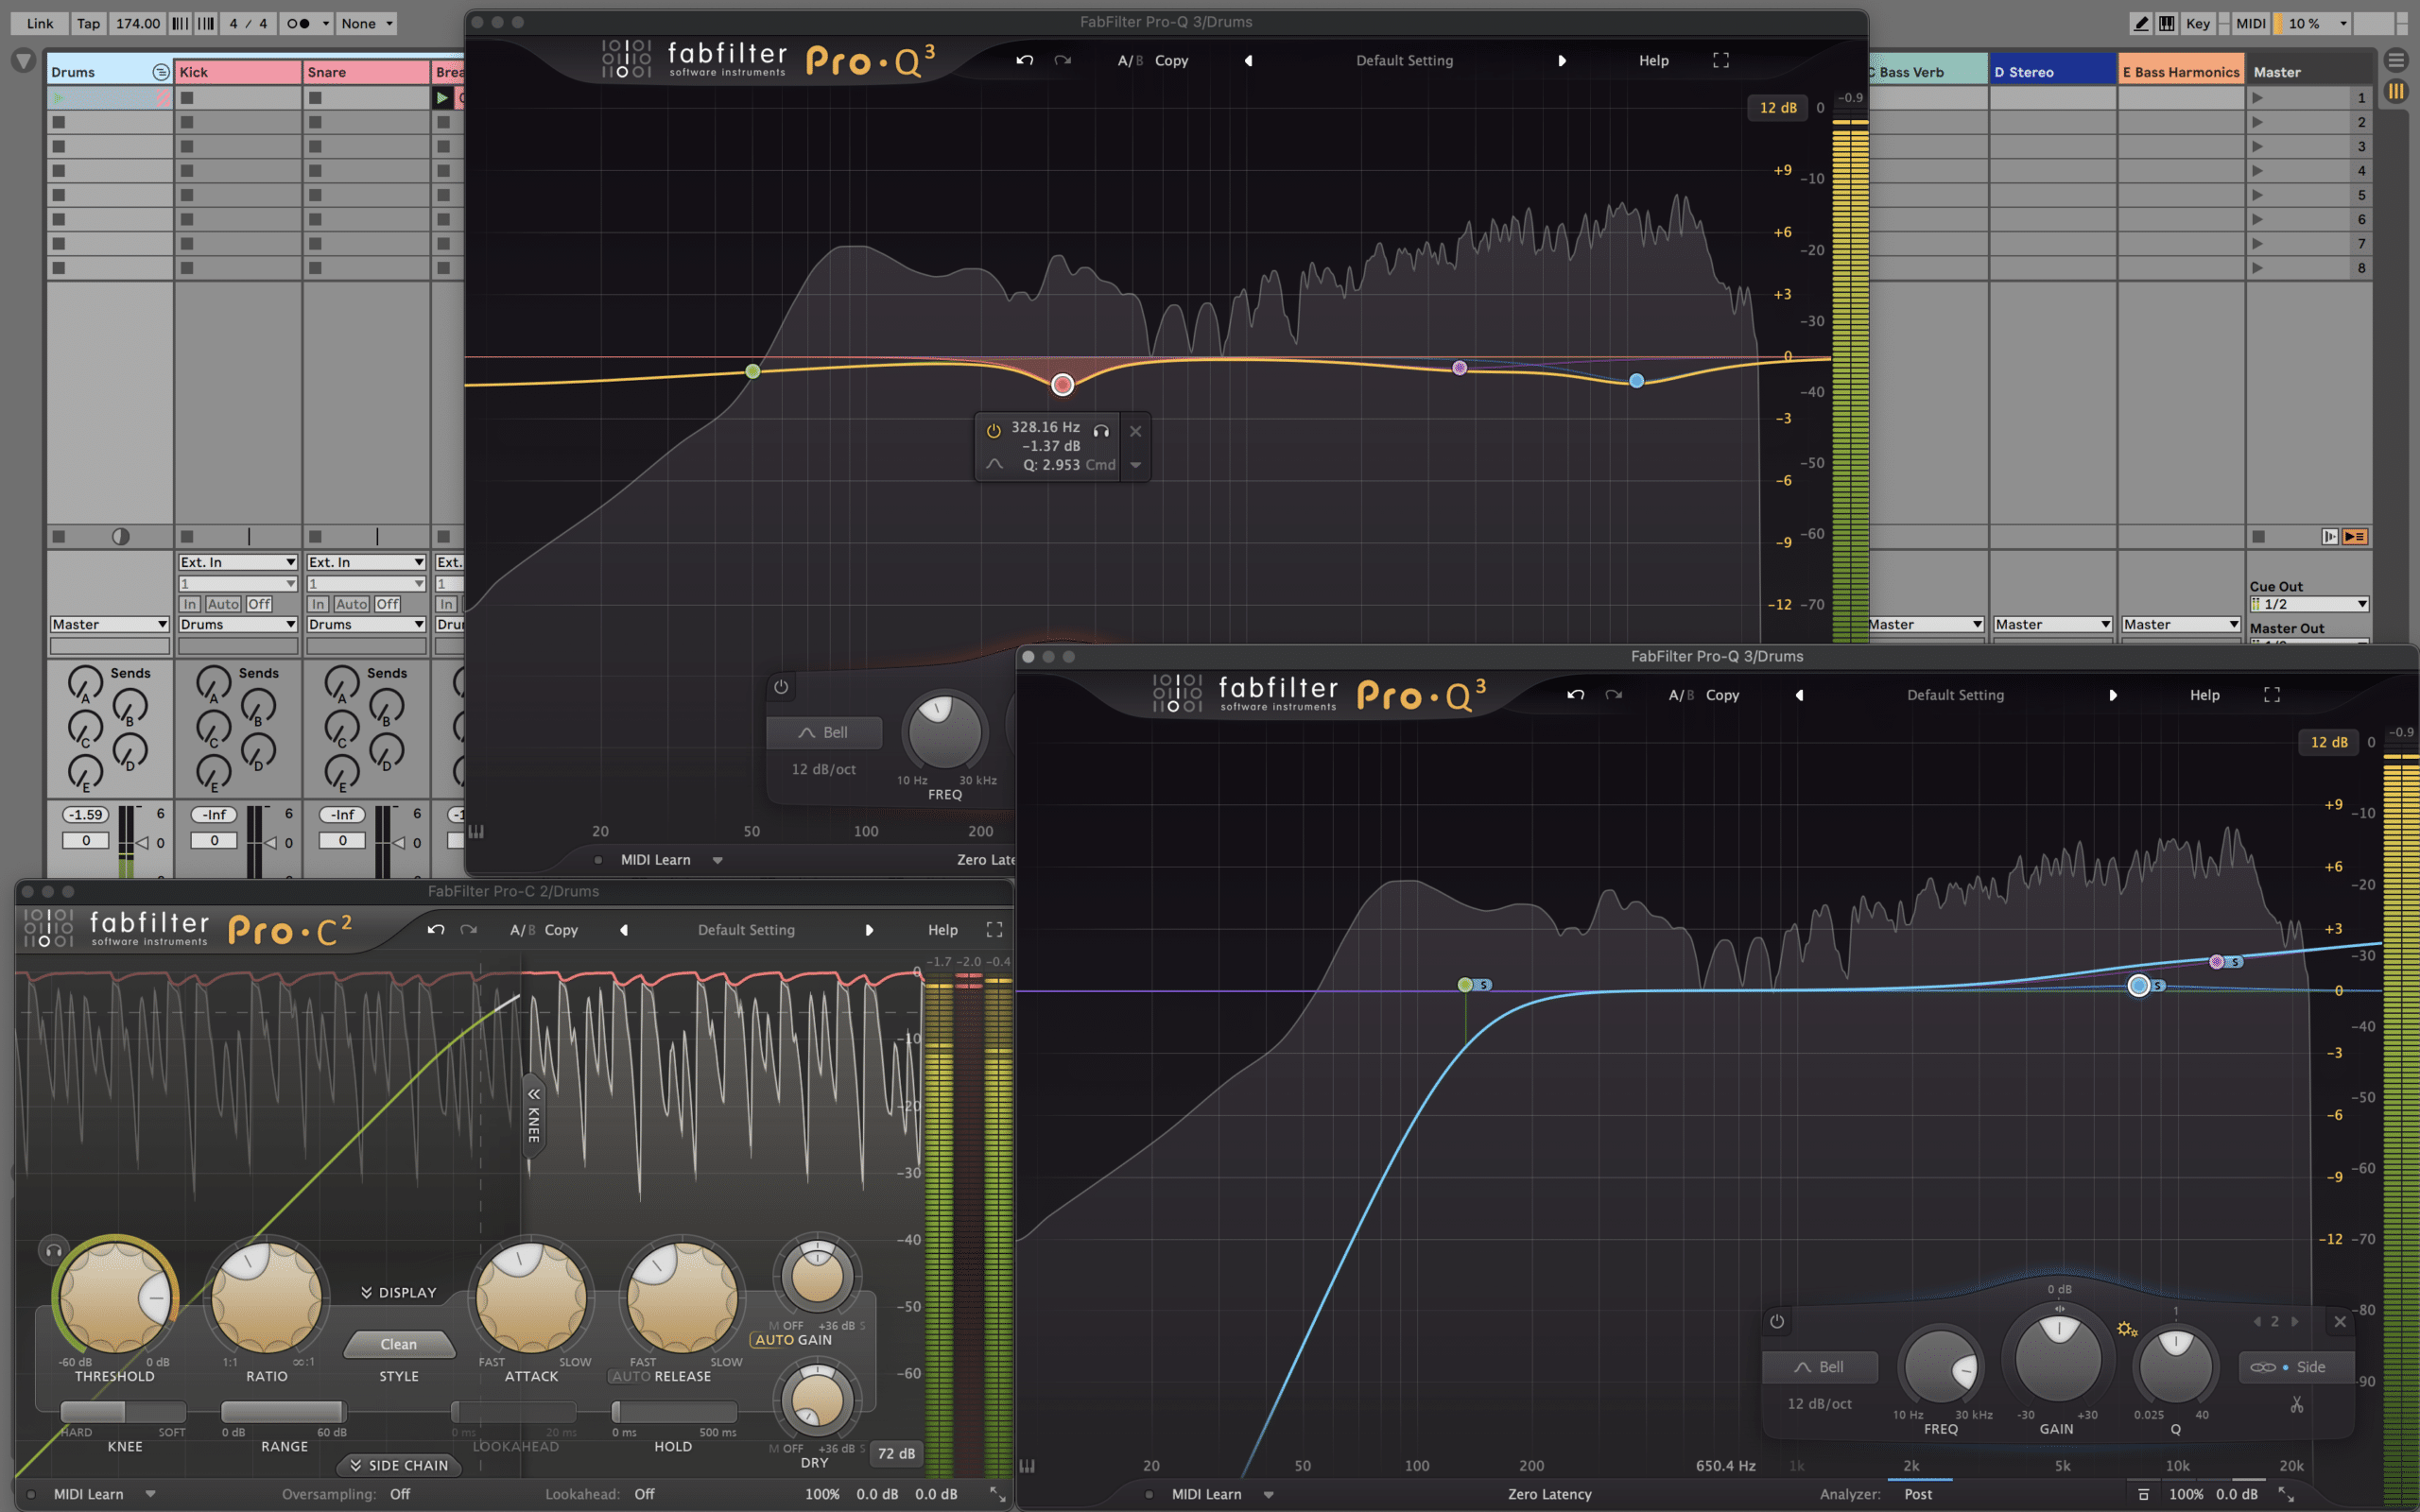Toggle the metronome in Ableton
Viewport: 2420px width, 1512px height.
coord(298,23)
